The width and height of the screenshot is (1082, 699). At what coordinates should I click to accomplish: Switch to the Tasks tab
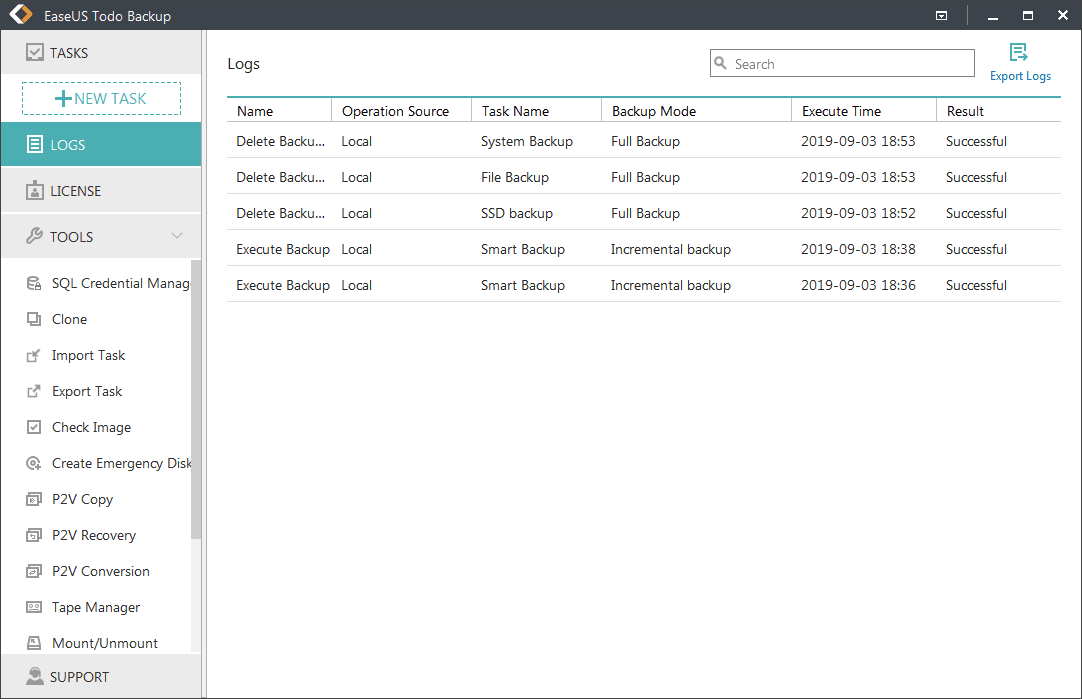[100, 53]
